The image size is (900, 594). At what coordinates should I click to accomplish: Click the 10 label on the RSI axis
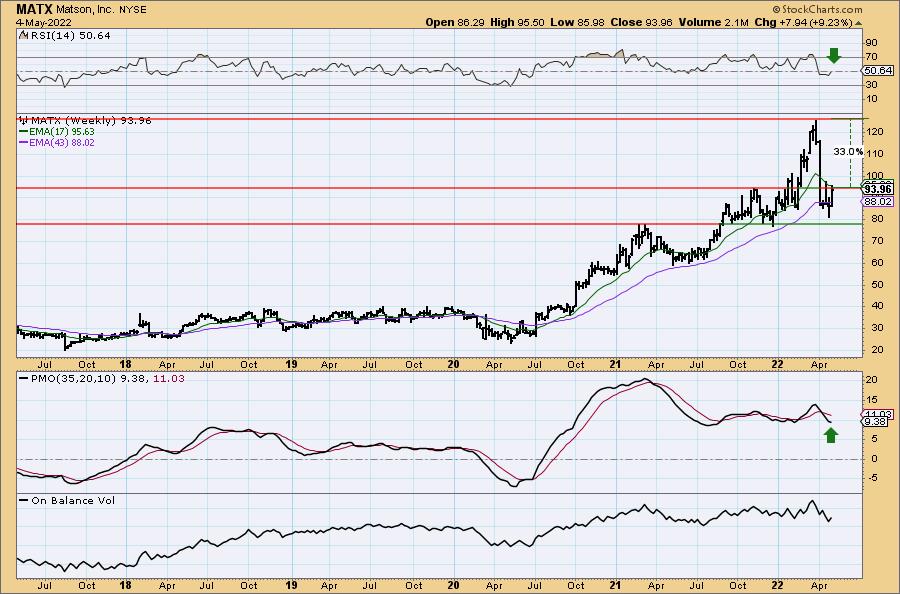pyautogui.click(x=872, y=99)
